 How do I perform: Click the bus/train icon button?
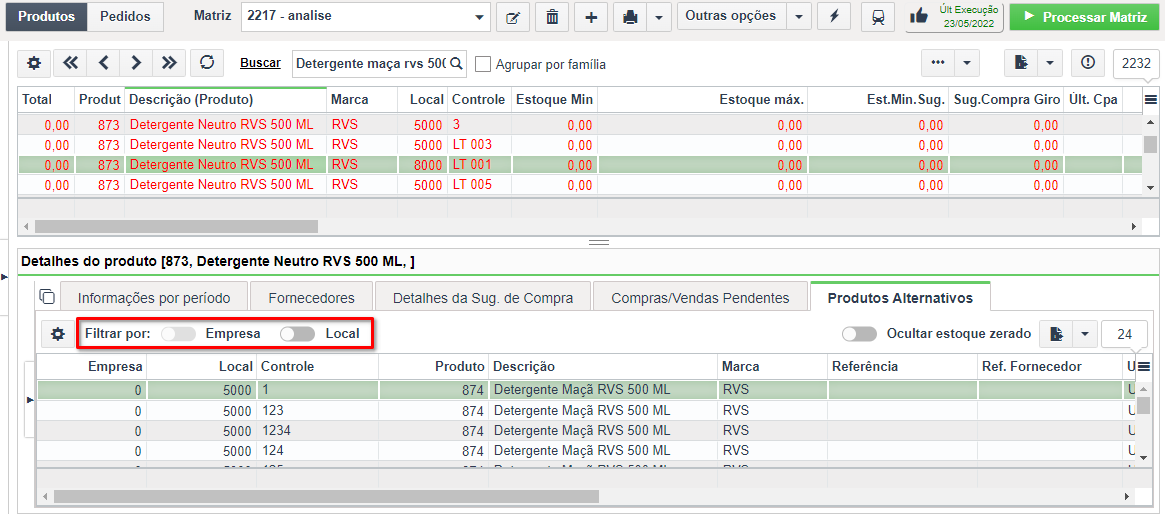click(878, 17)
